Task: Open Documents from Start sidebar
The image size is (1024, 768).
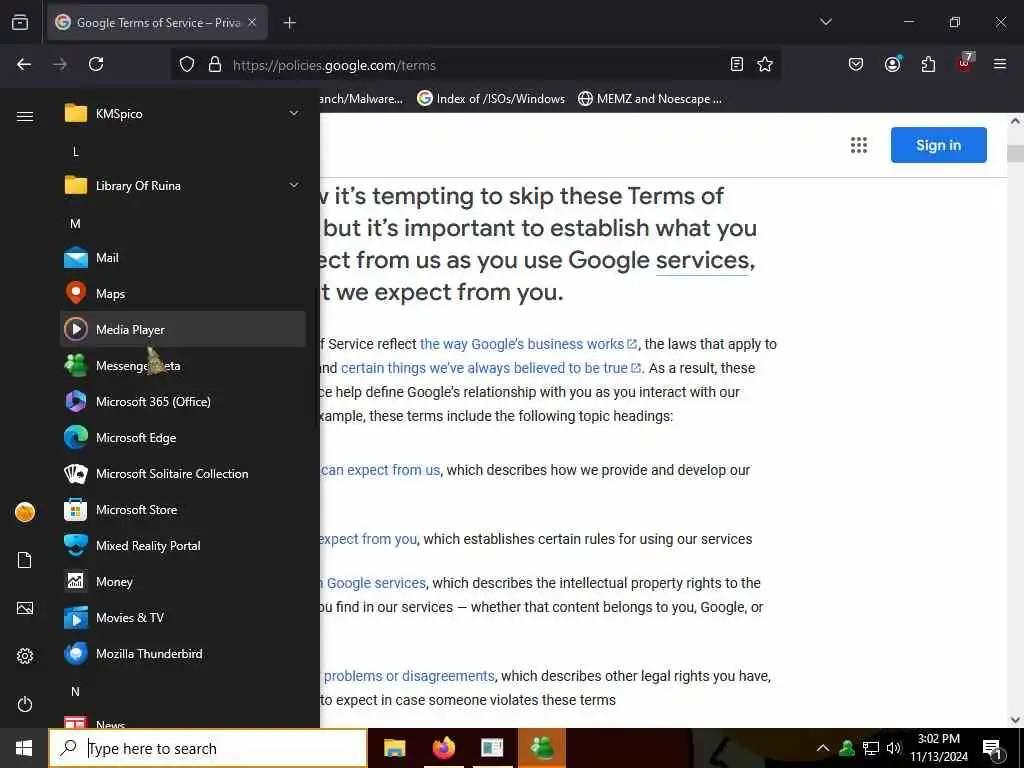Action: (25, 560)
